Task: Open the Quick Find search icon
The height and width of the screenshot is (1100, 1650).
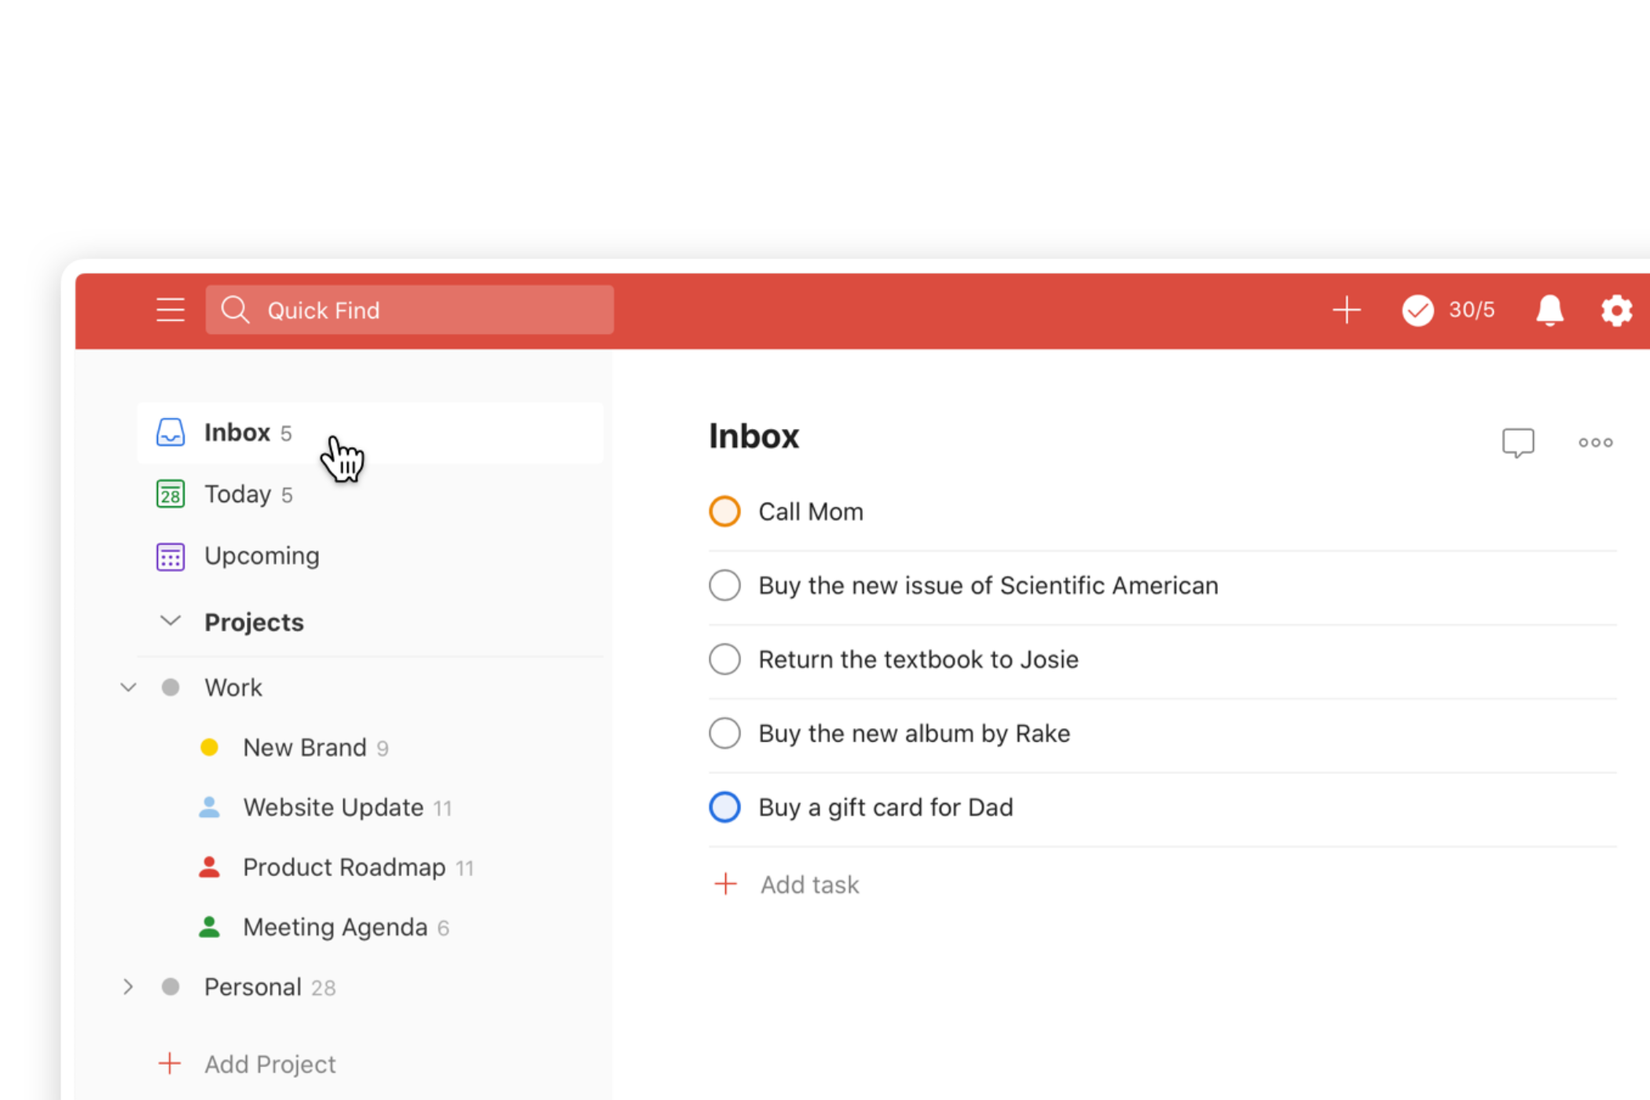Action: [x=235, y=310]
